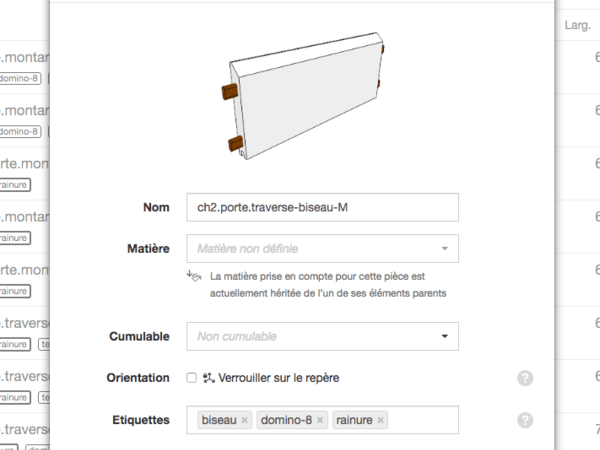Screen dimensions: 600x450
Task: Remove the biseau tag
Action: tap(245, 421)
